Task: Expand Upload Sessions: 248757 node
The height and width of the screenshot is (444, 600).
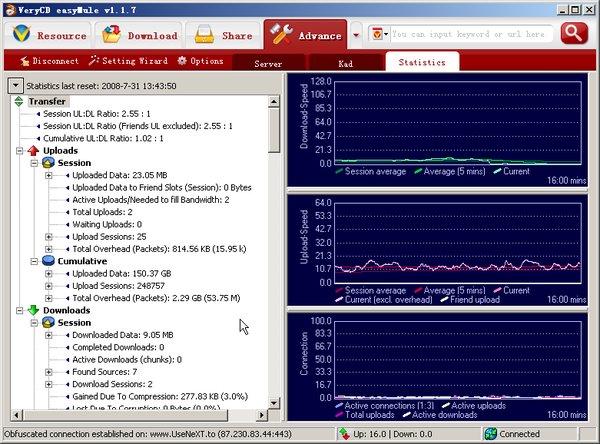Action: [x=49, y=286]
